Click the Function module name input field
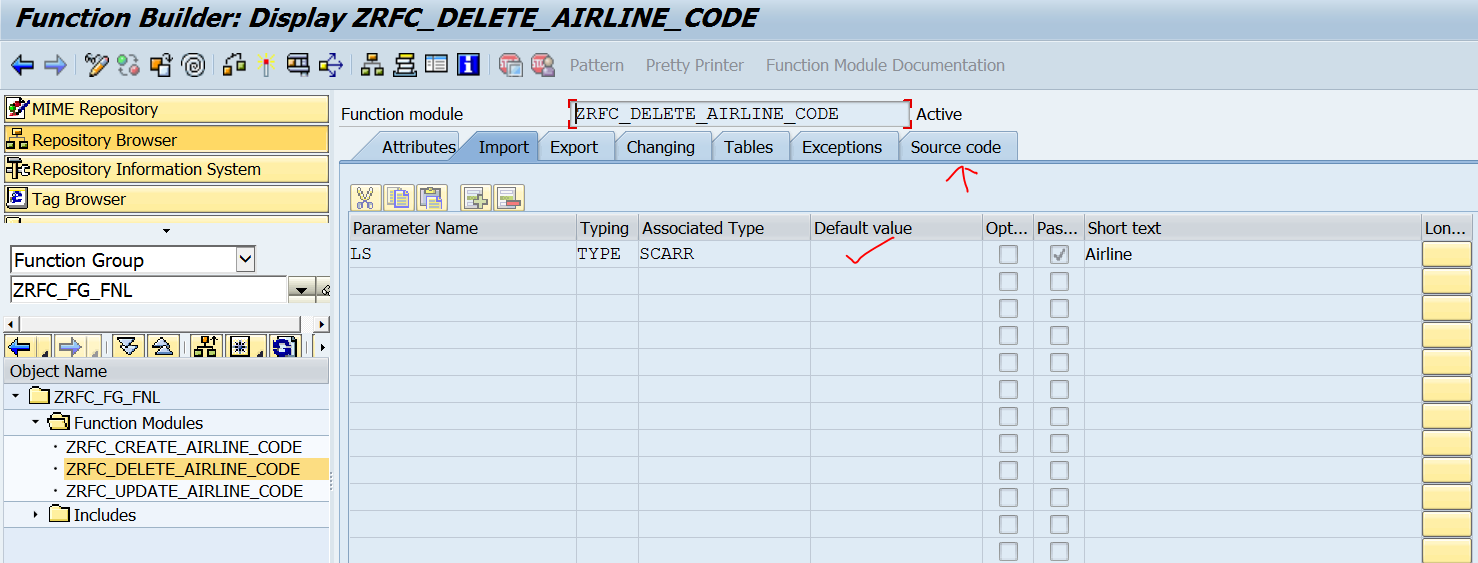Image resolution: width=1478 pixels, height=563 pixels. tap(740, 114)
